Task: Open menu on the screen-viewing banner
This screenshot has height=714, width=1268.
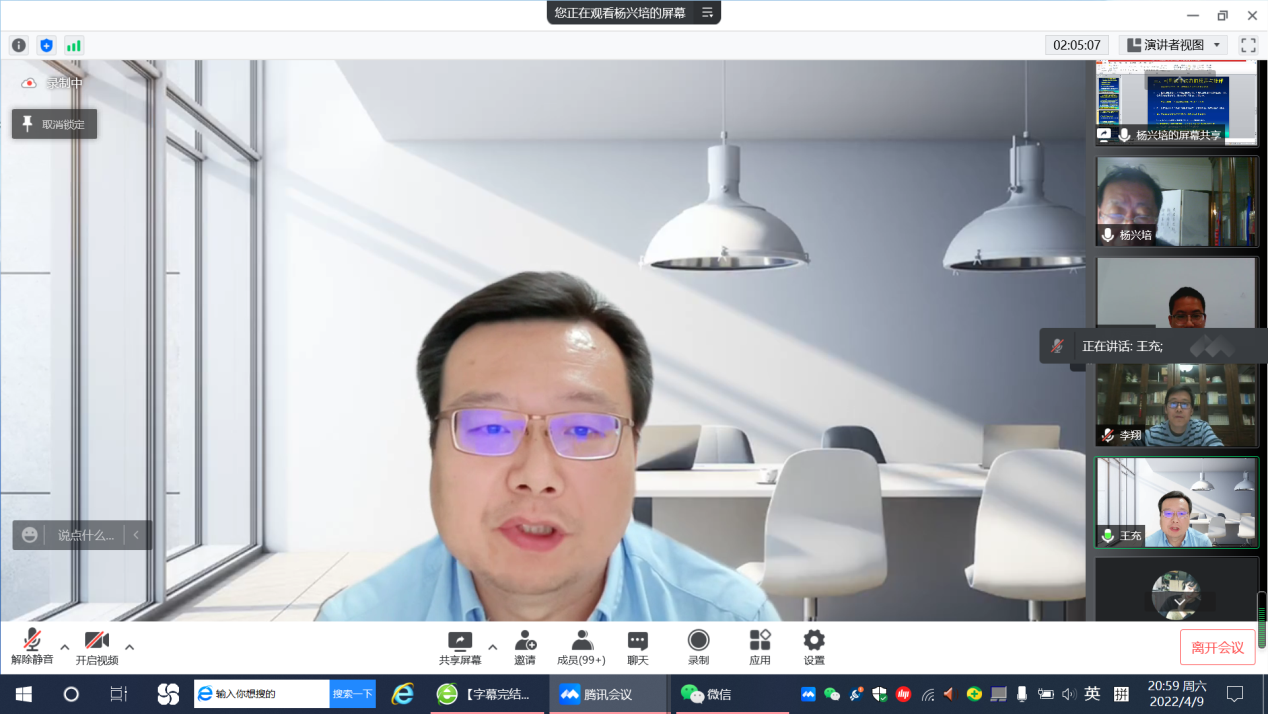Action: [x=707, y=13]
